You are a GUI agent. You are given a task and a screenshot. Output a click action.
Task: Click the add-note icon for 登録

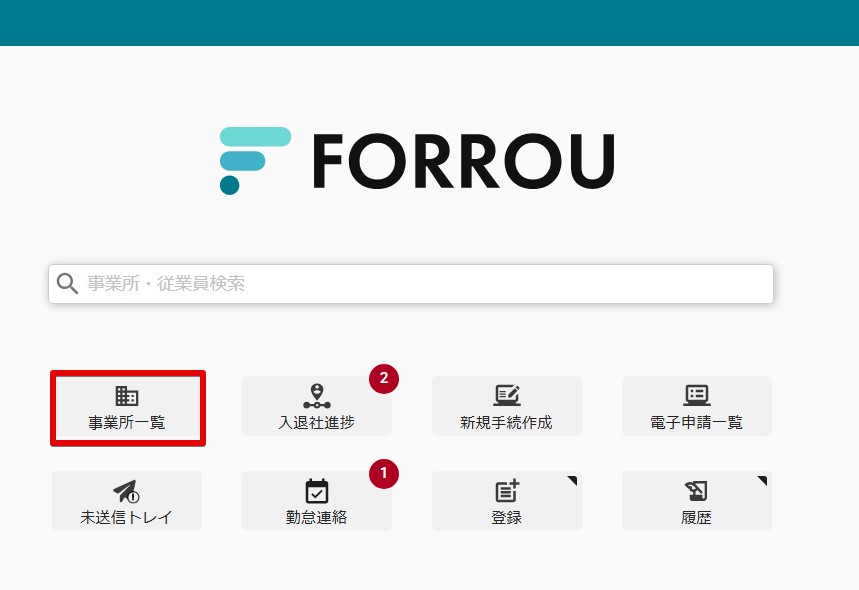coord(507,490)
